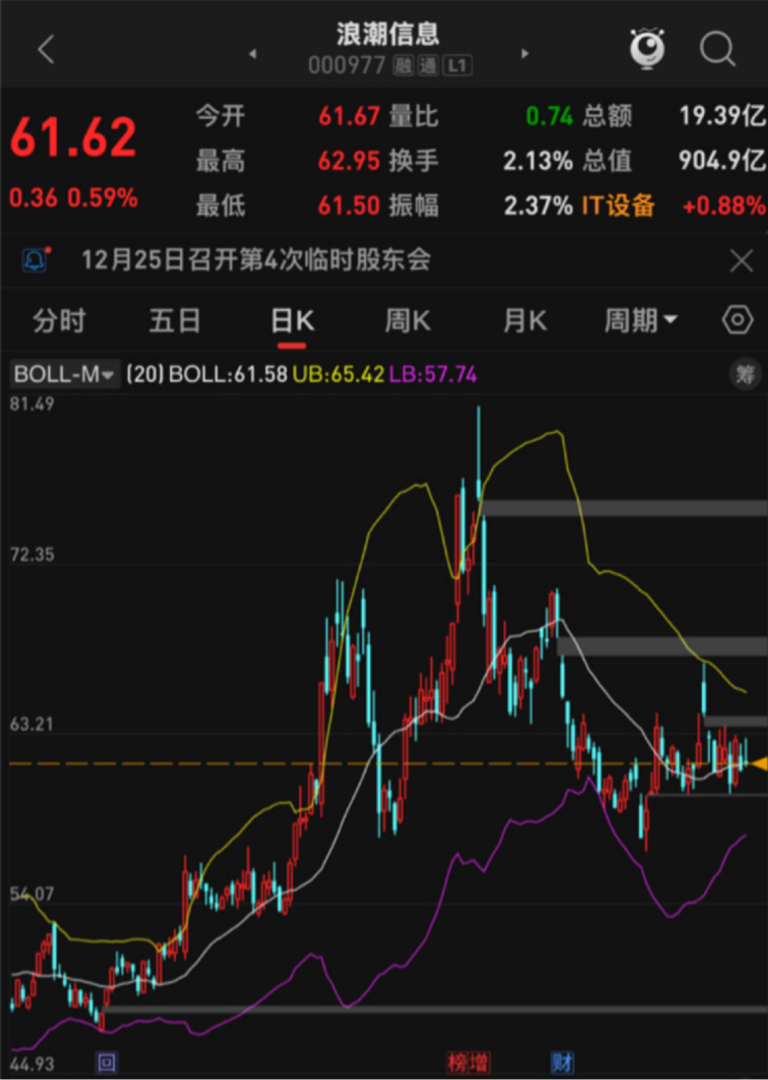Tap the 量比 value 0.74
Screen dimensions: 768x1080
click(x=549, y=116)
